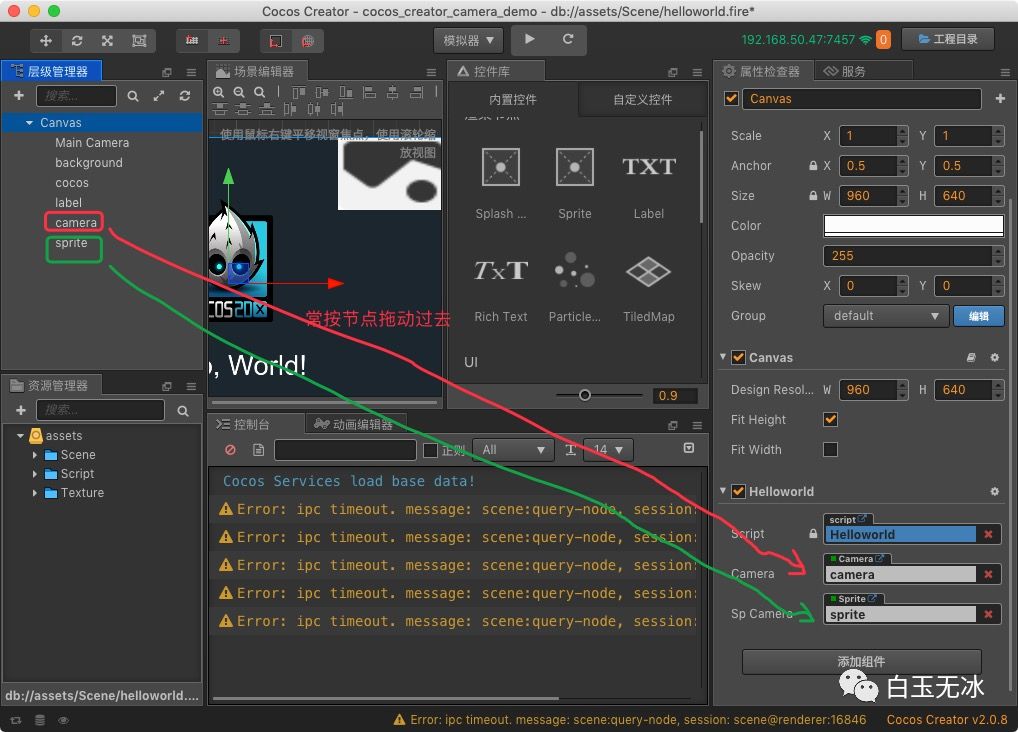The width and height of the screenshot is (1018, 732).
Task: Zoom out the scene editor
Action: [239, 92]
